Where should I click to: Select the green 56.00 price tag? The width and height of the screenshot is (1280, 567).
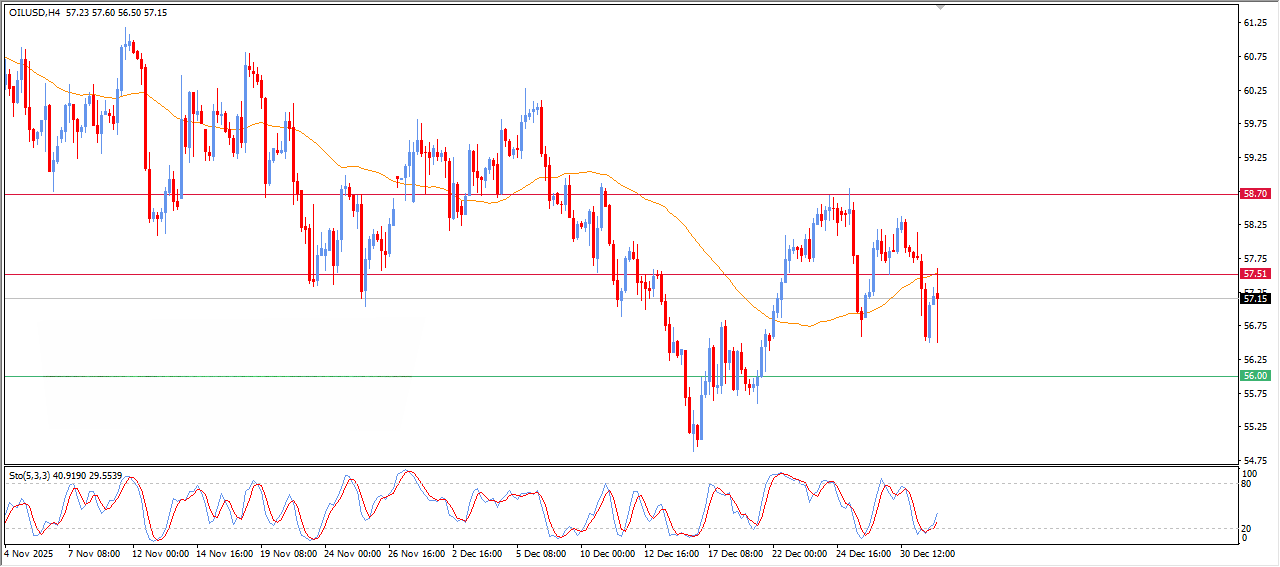(1254, 376)
